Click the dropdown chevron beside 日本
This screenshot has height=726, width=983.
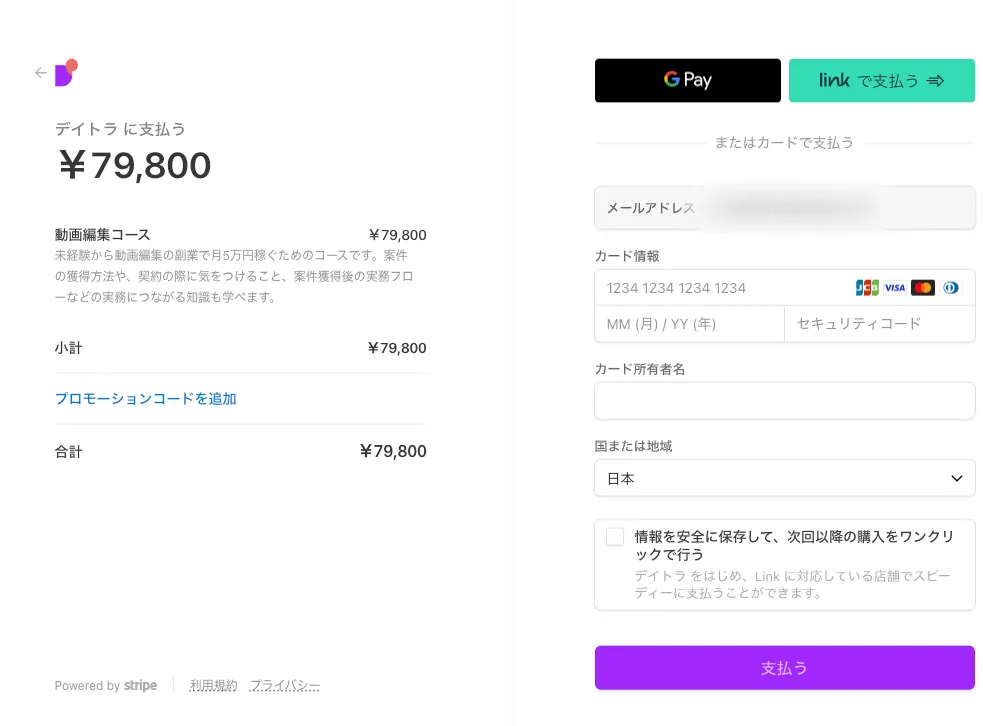(955, 478)
